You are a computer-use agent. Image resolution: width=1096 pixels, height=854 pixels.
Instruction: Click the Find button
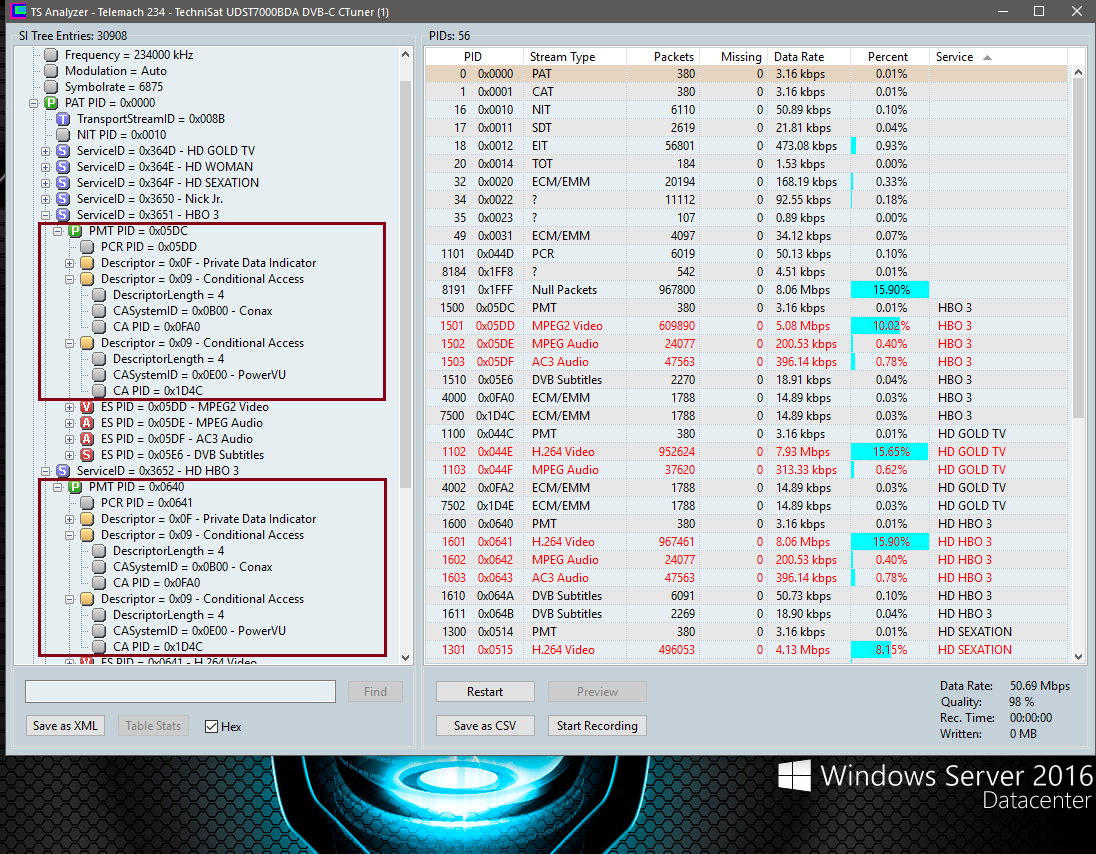tap(375, 692)
